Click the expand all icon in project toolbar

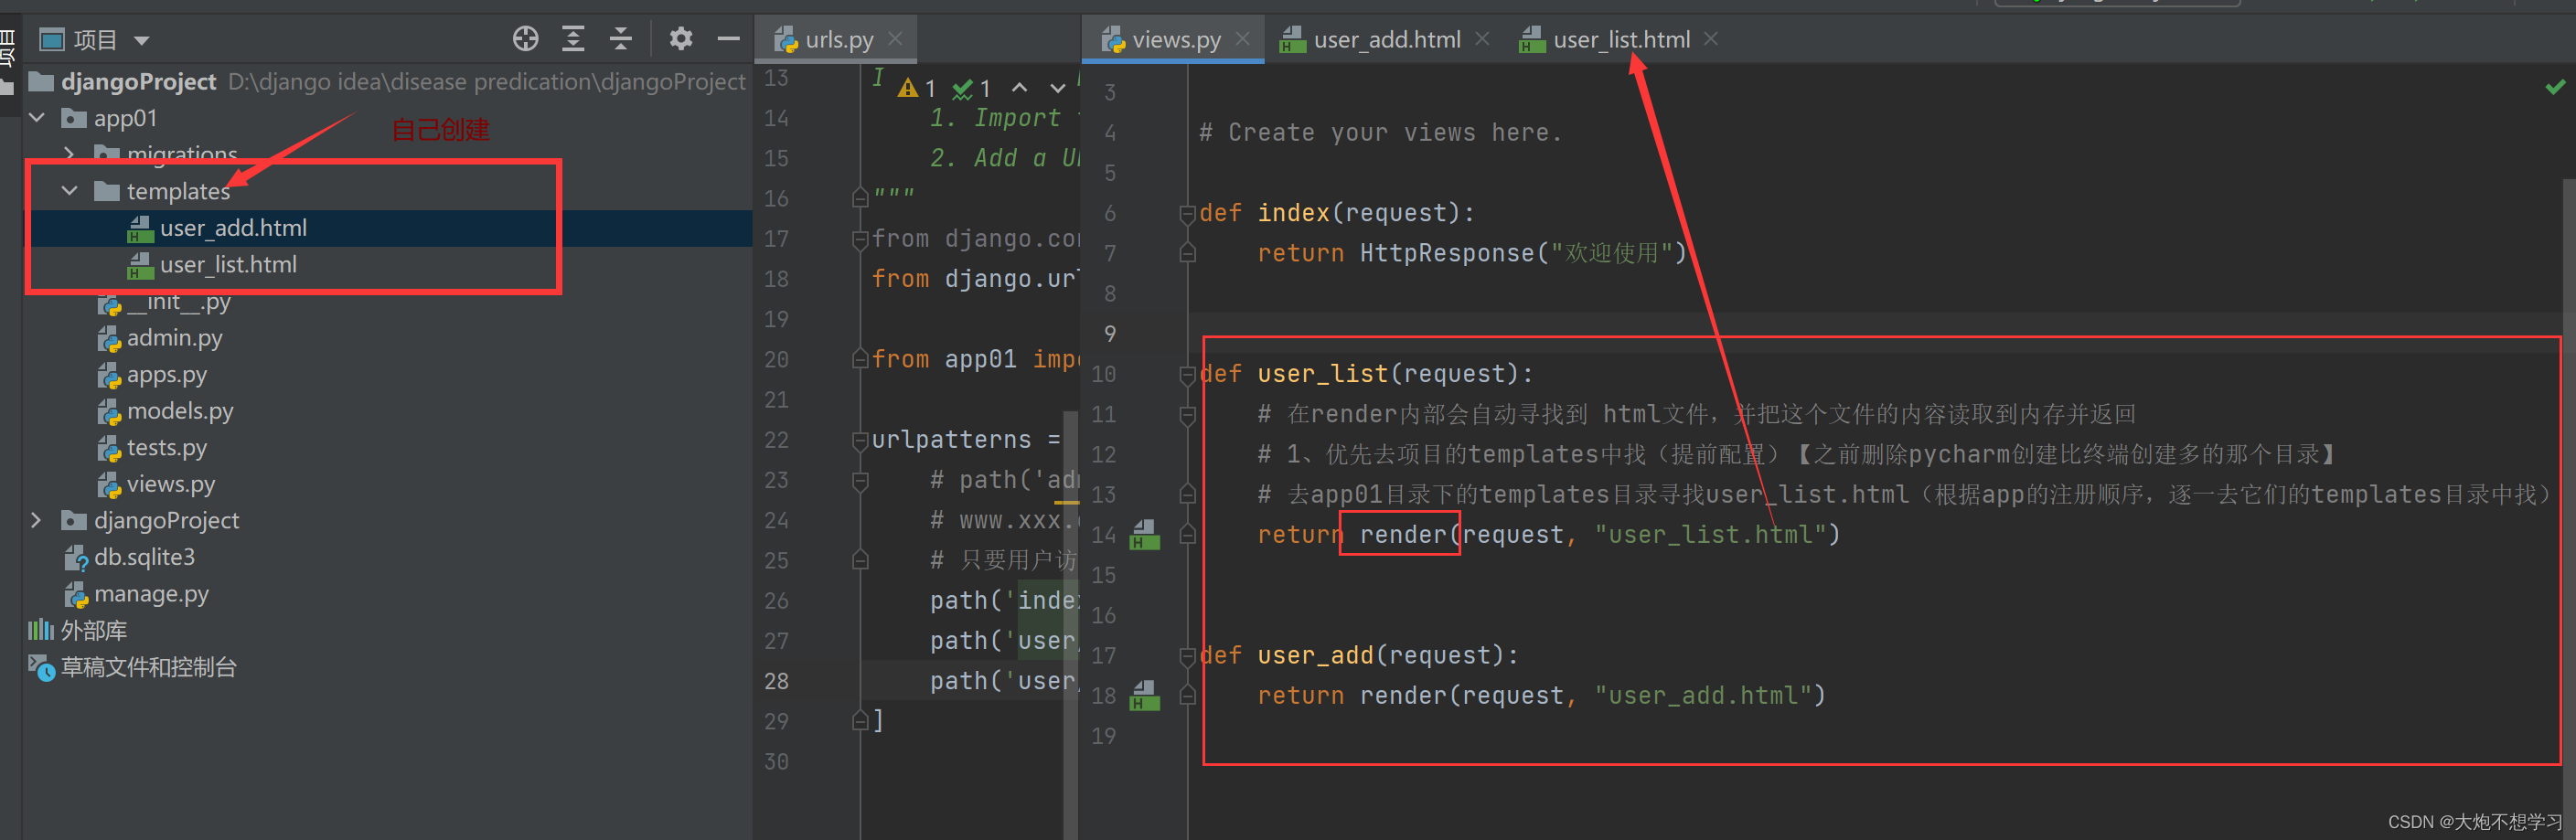pos(573,39)
